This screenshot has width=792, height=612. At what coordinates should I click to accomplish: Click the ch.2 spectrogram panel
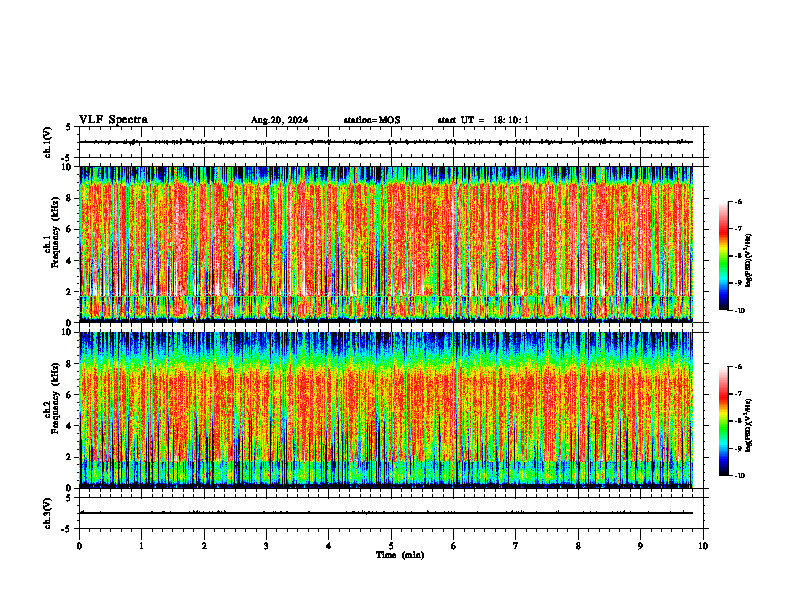point(386,410)
